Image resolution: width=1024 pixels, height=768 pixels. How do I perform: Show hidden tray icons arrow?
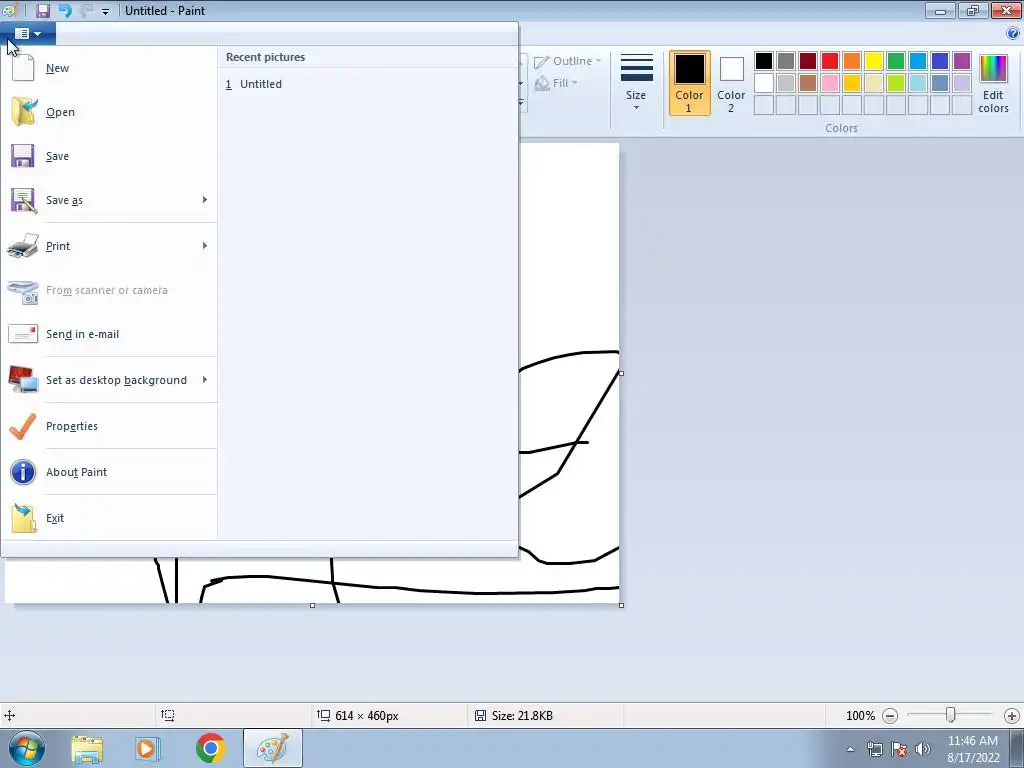(x=850, y=749)
